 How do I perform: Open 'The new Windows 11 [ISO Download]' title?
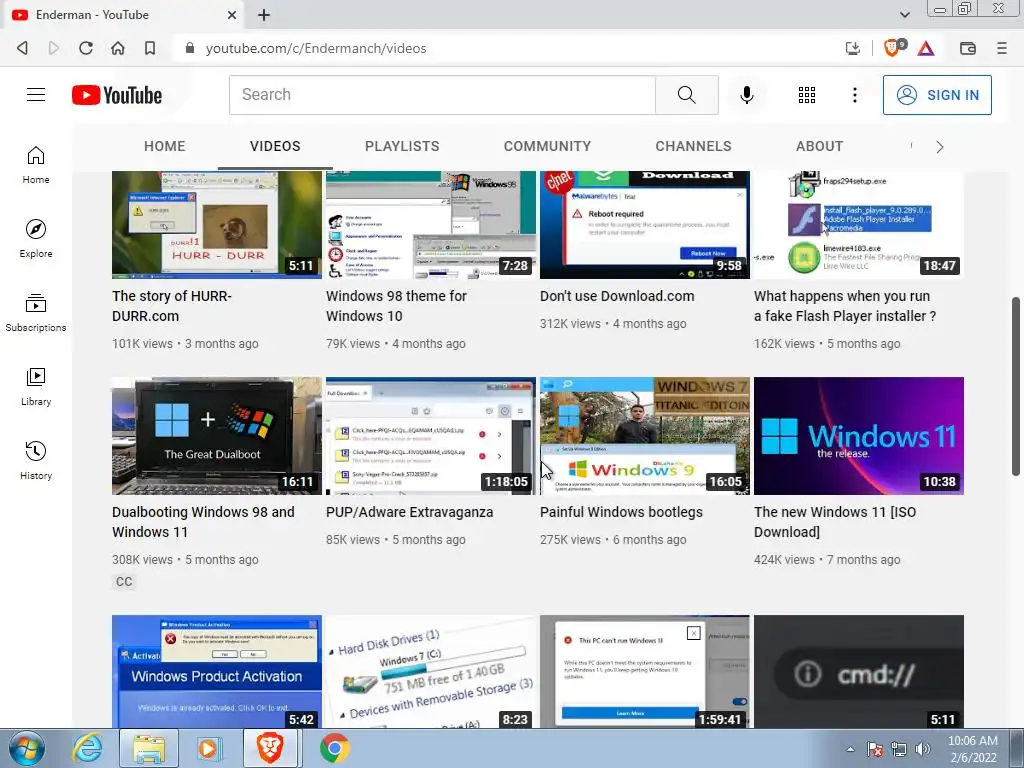(835, 522)
